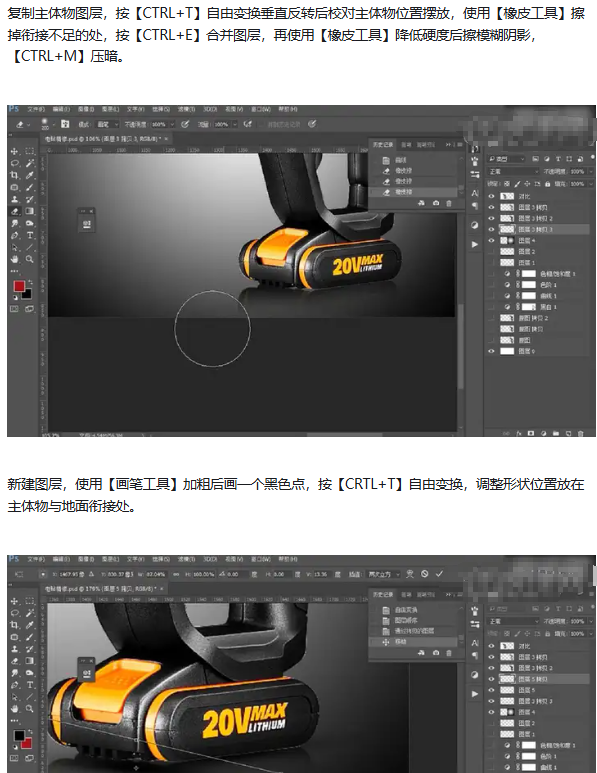Viewport: 597px width, 773px height.
Task: Open the Actions play icon in upper screenshot
Action: pyautogui.click(x=475, y=245)
